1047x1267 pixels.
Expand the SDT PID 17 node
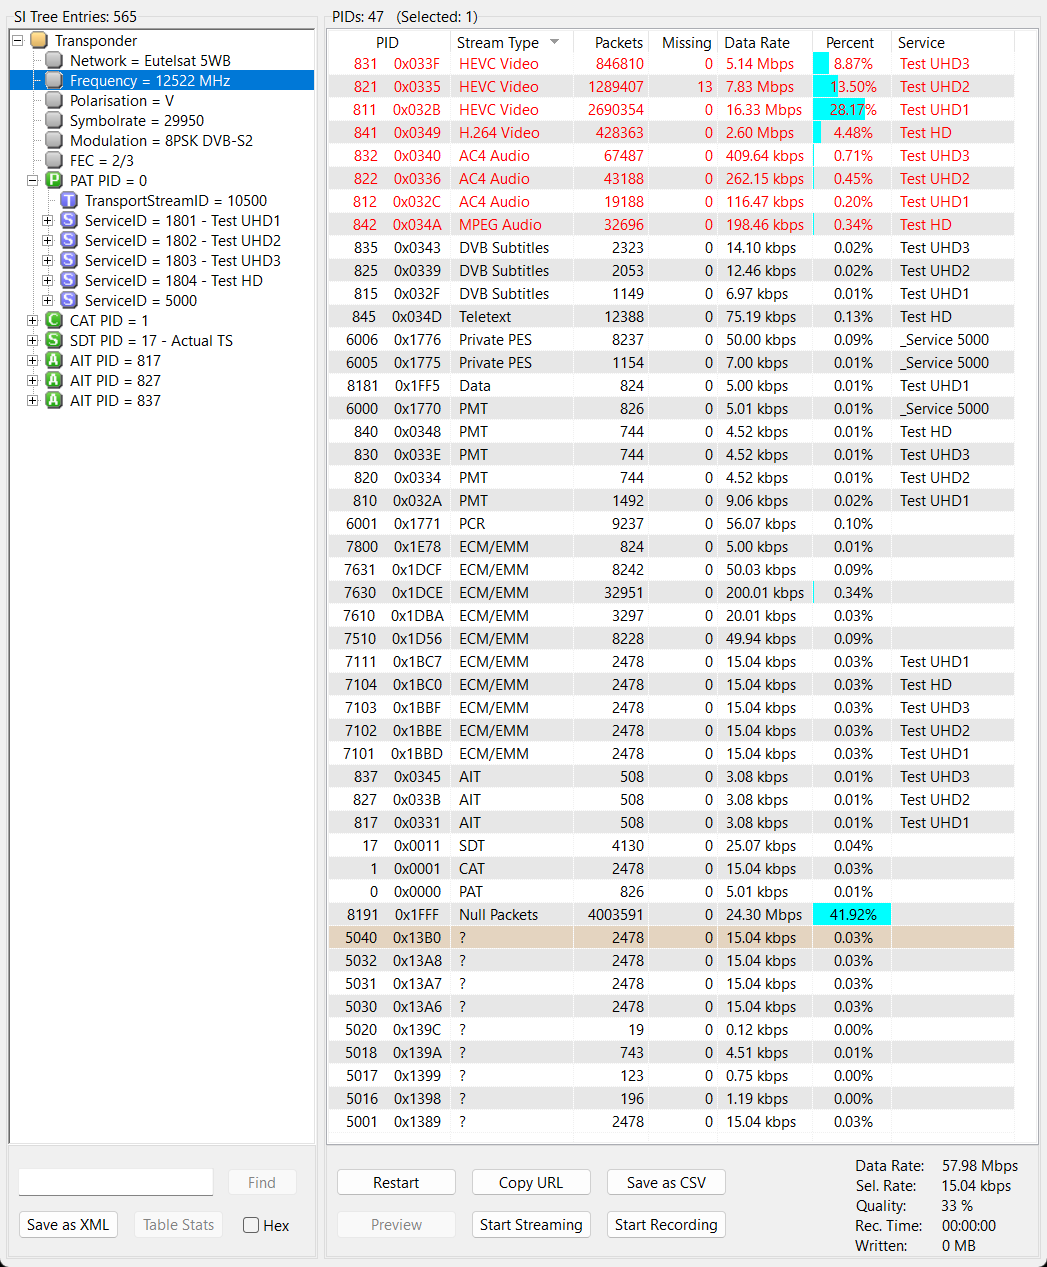tap(32, 341)
